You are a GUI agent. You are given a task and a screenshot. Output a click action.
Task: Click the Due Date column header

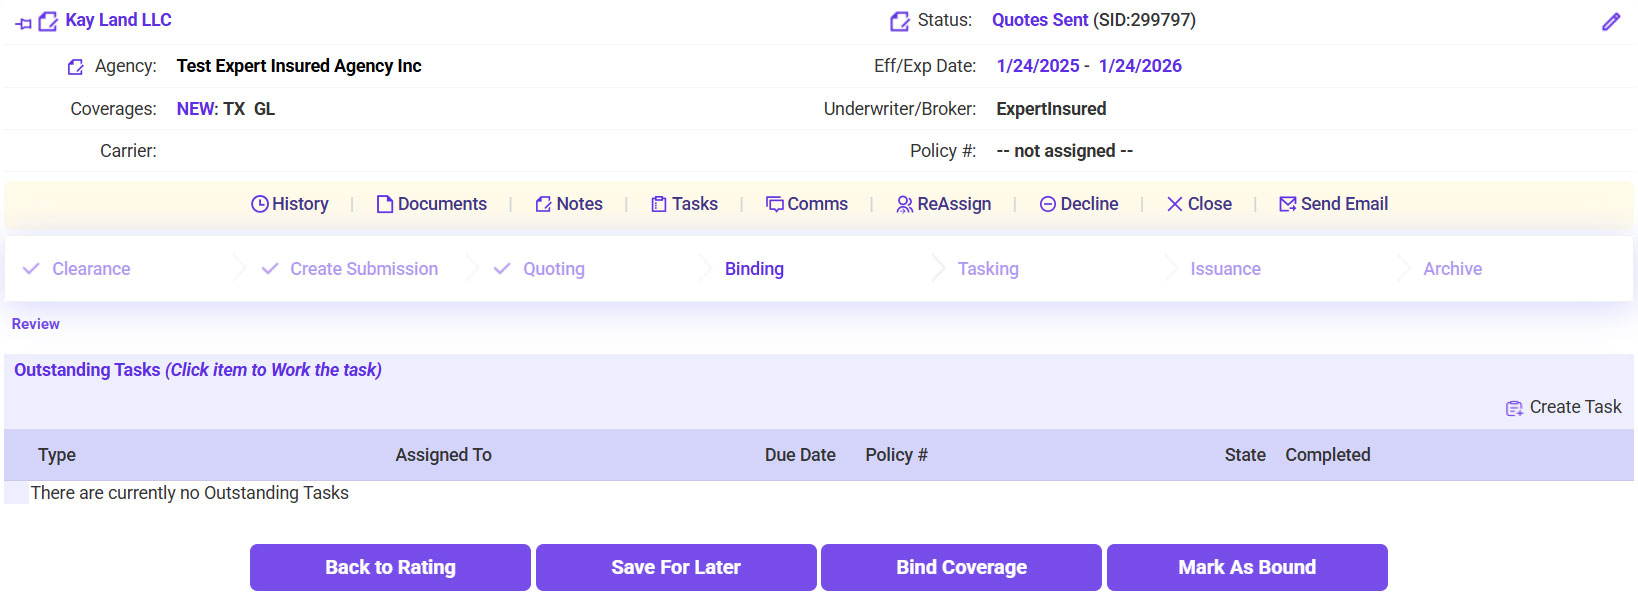(x=800, y=455)
